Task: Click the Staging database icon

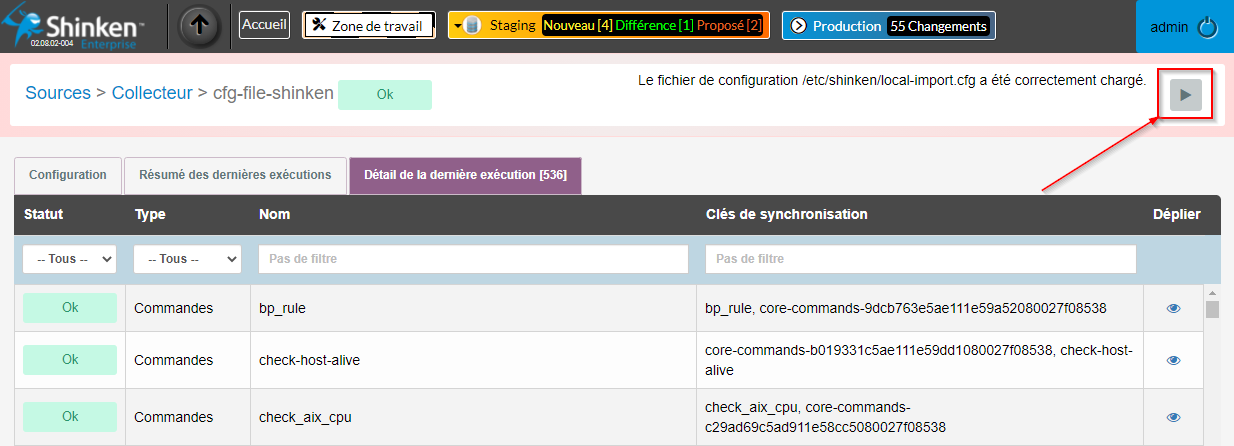Action: click(472, 26)
